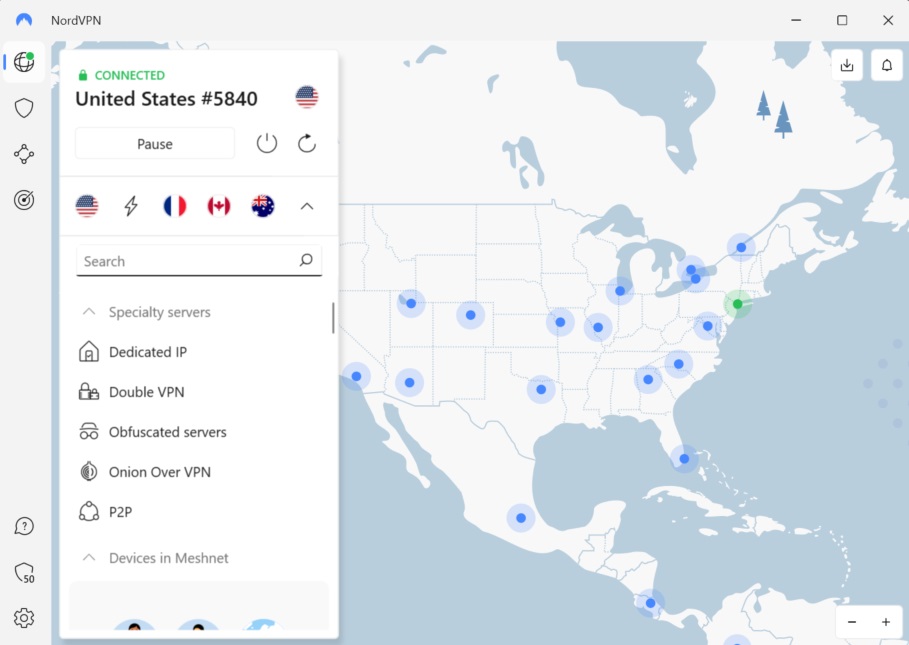Connect to fastest server via lightning icon
This screenshot has width=909, height=645.
click(131, 206)
